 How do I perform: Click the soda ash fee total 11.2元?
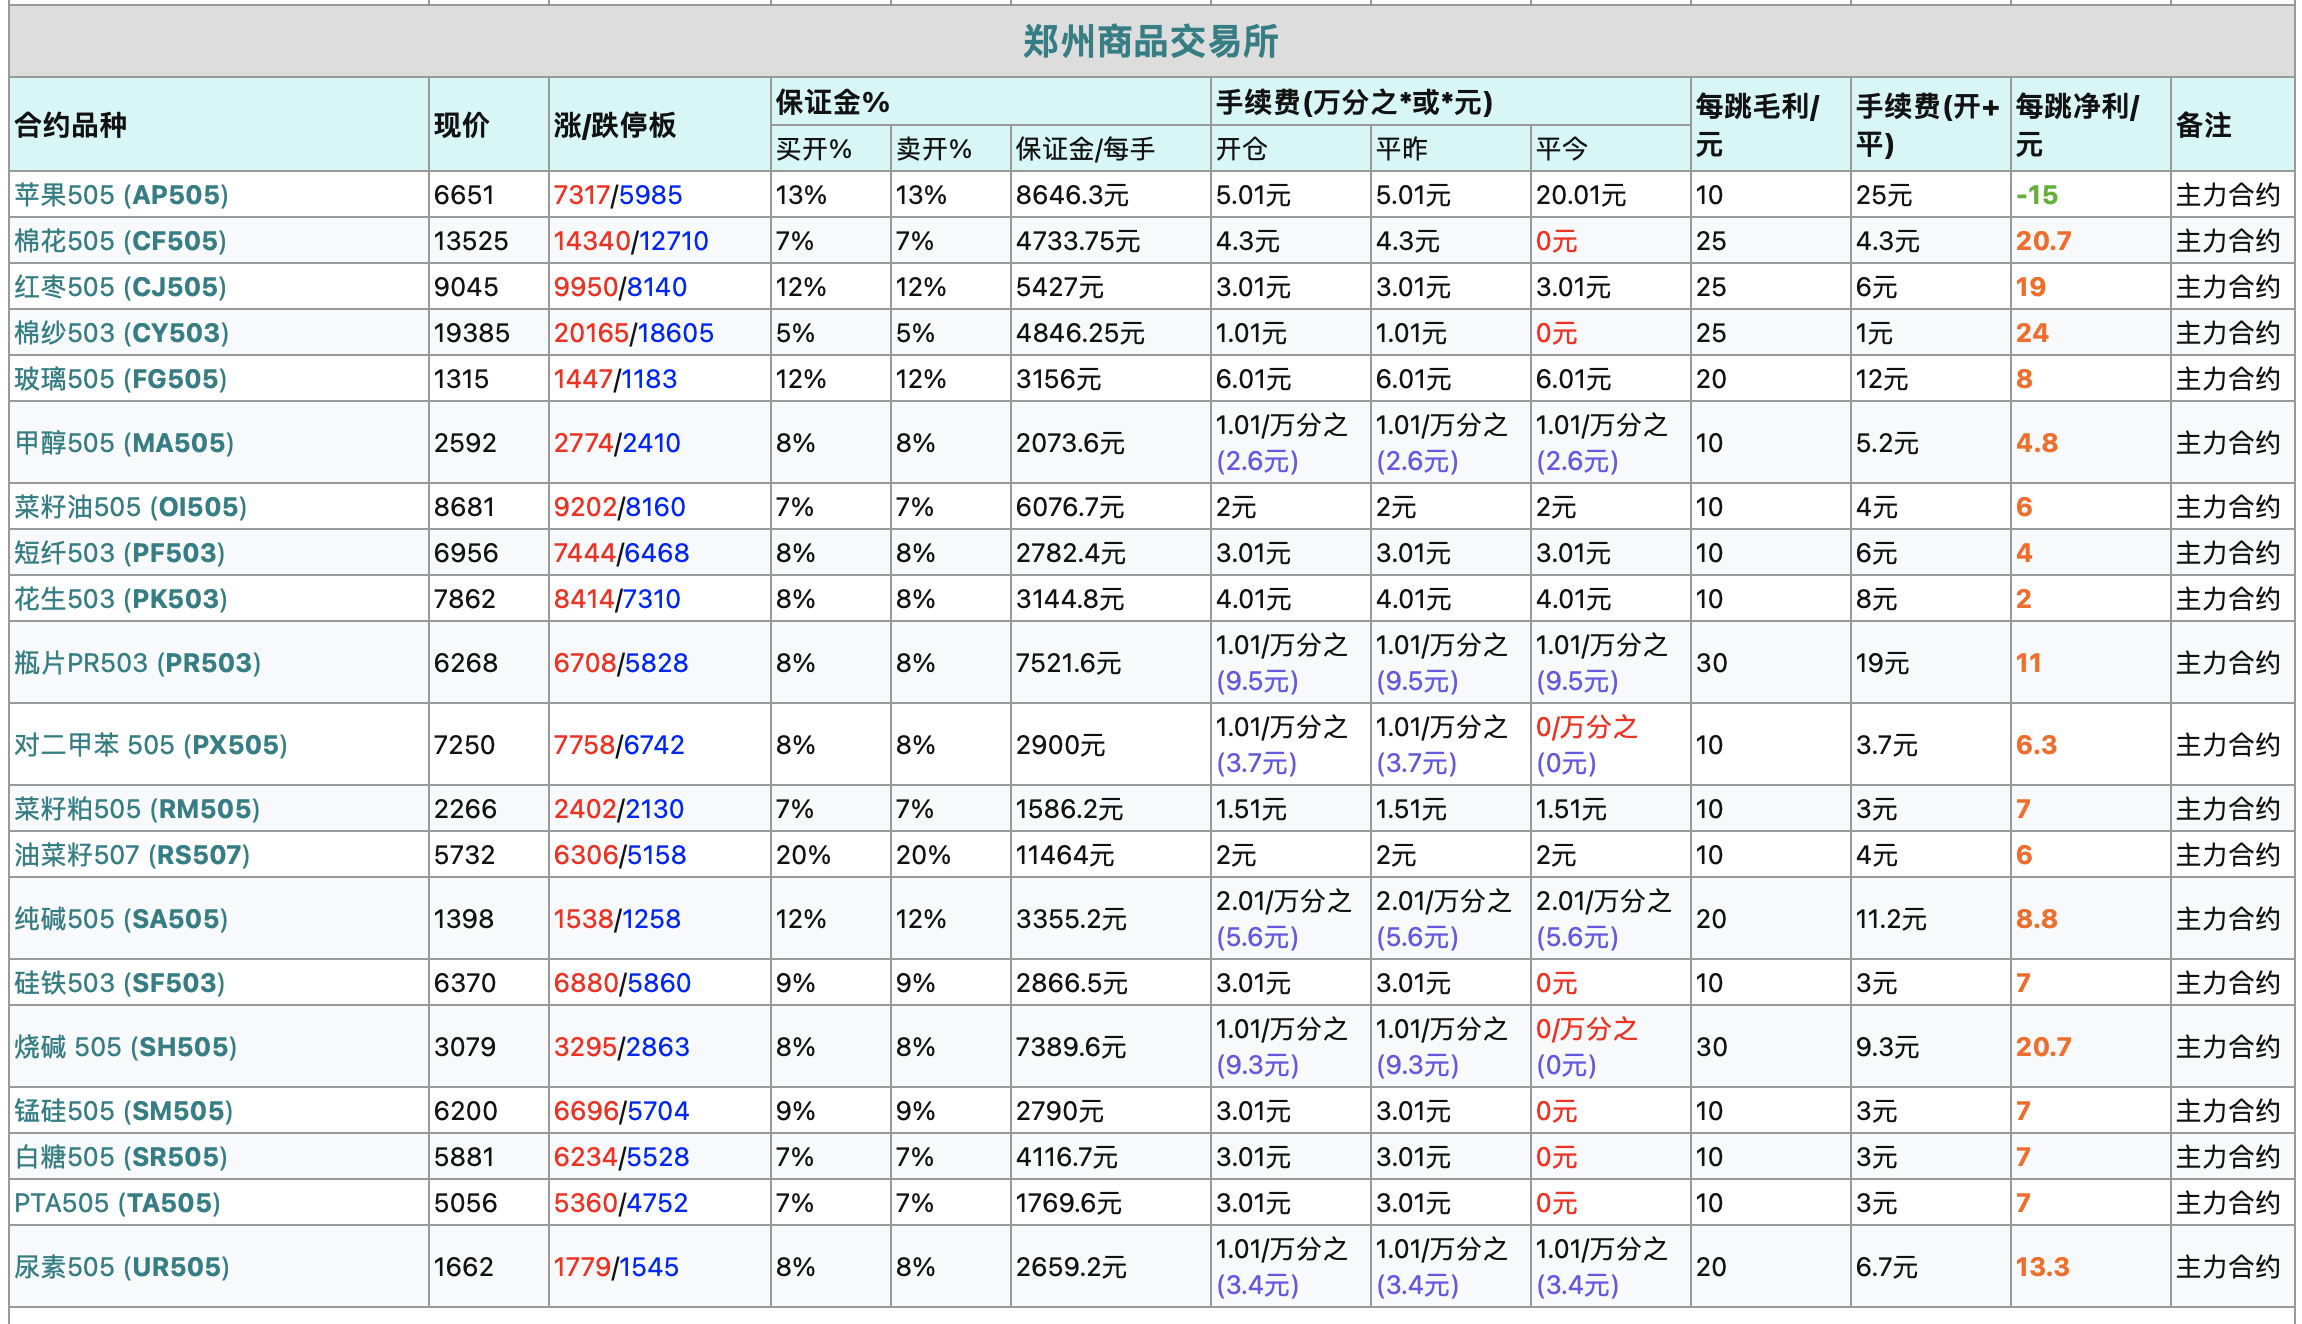[x=1891, y=919]
